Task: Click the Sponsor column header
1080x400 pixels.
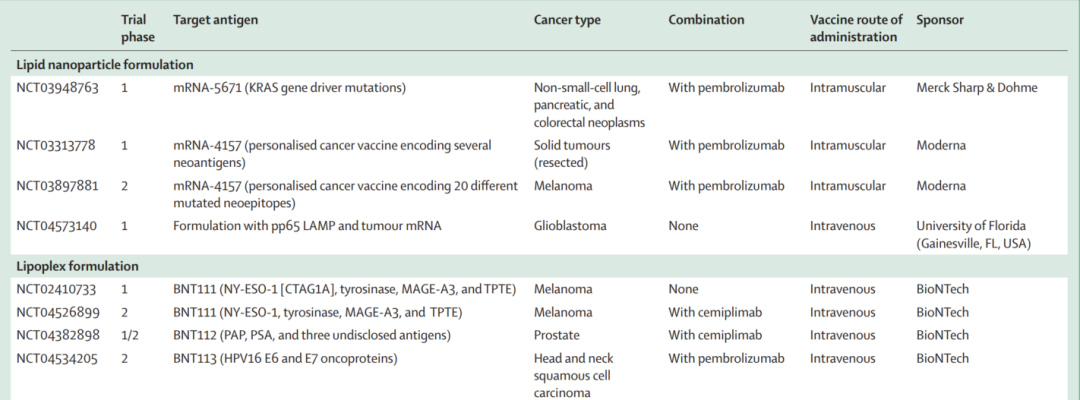Action: [x=939, y=20]
